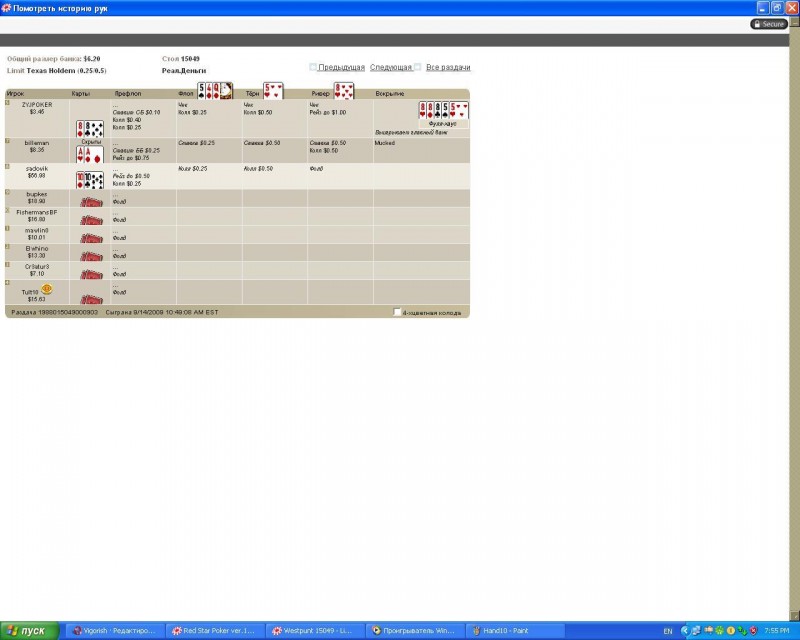Go to the previous hand (Предыдущая)
Screen dimensions: 800x640
(x=341, y=67)
